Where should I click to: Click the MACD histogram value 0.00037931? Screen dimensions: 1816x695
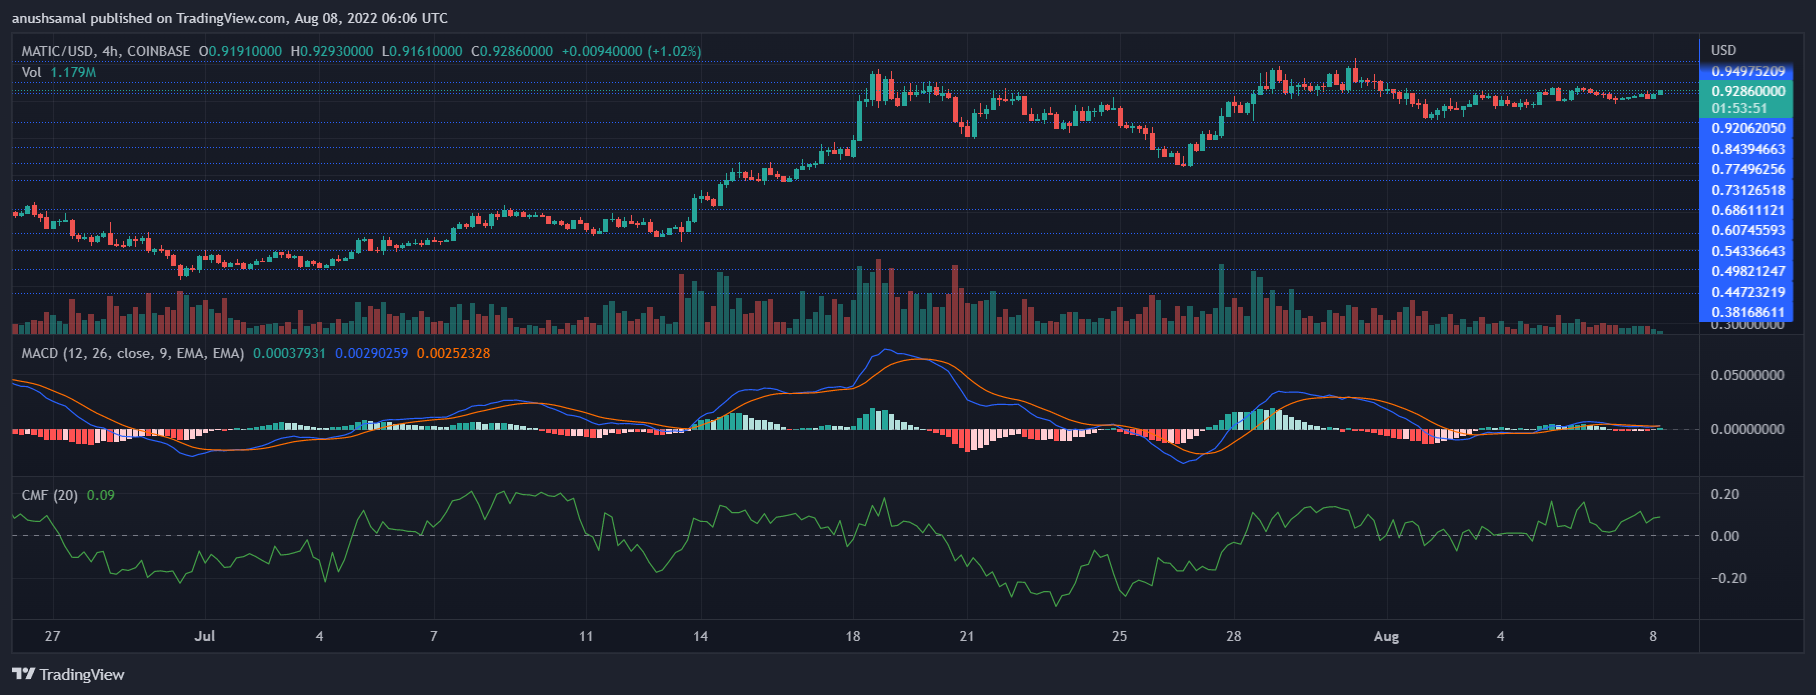pyautogui.click(x=290, y=353)
